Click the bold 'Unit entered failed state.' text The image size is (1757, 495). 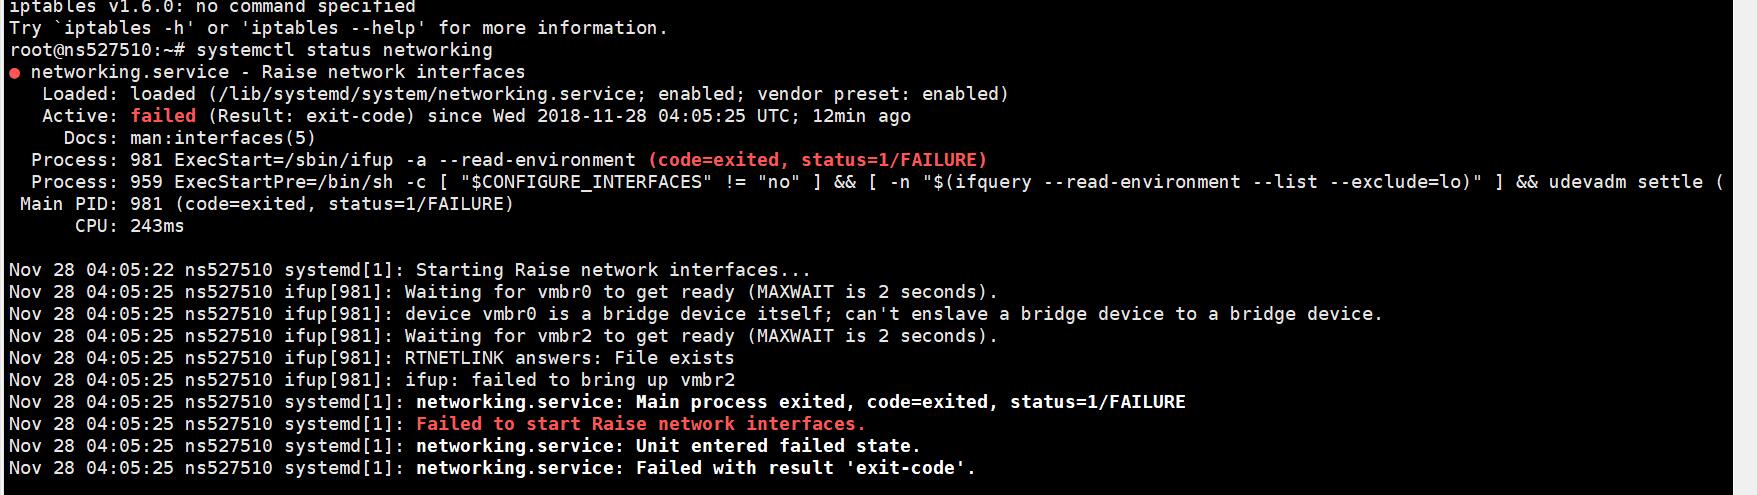pos(777,446)
